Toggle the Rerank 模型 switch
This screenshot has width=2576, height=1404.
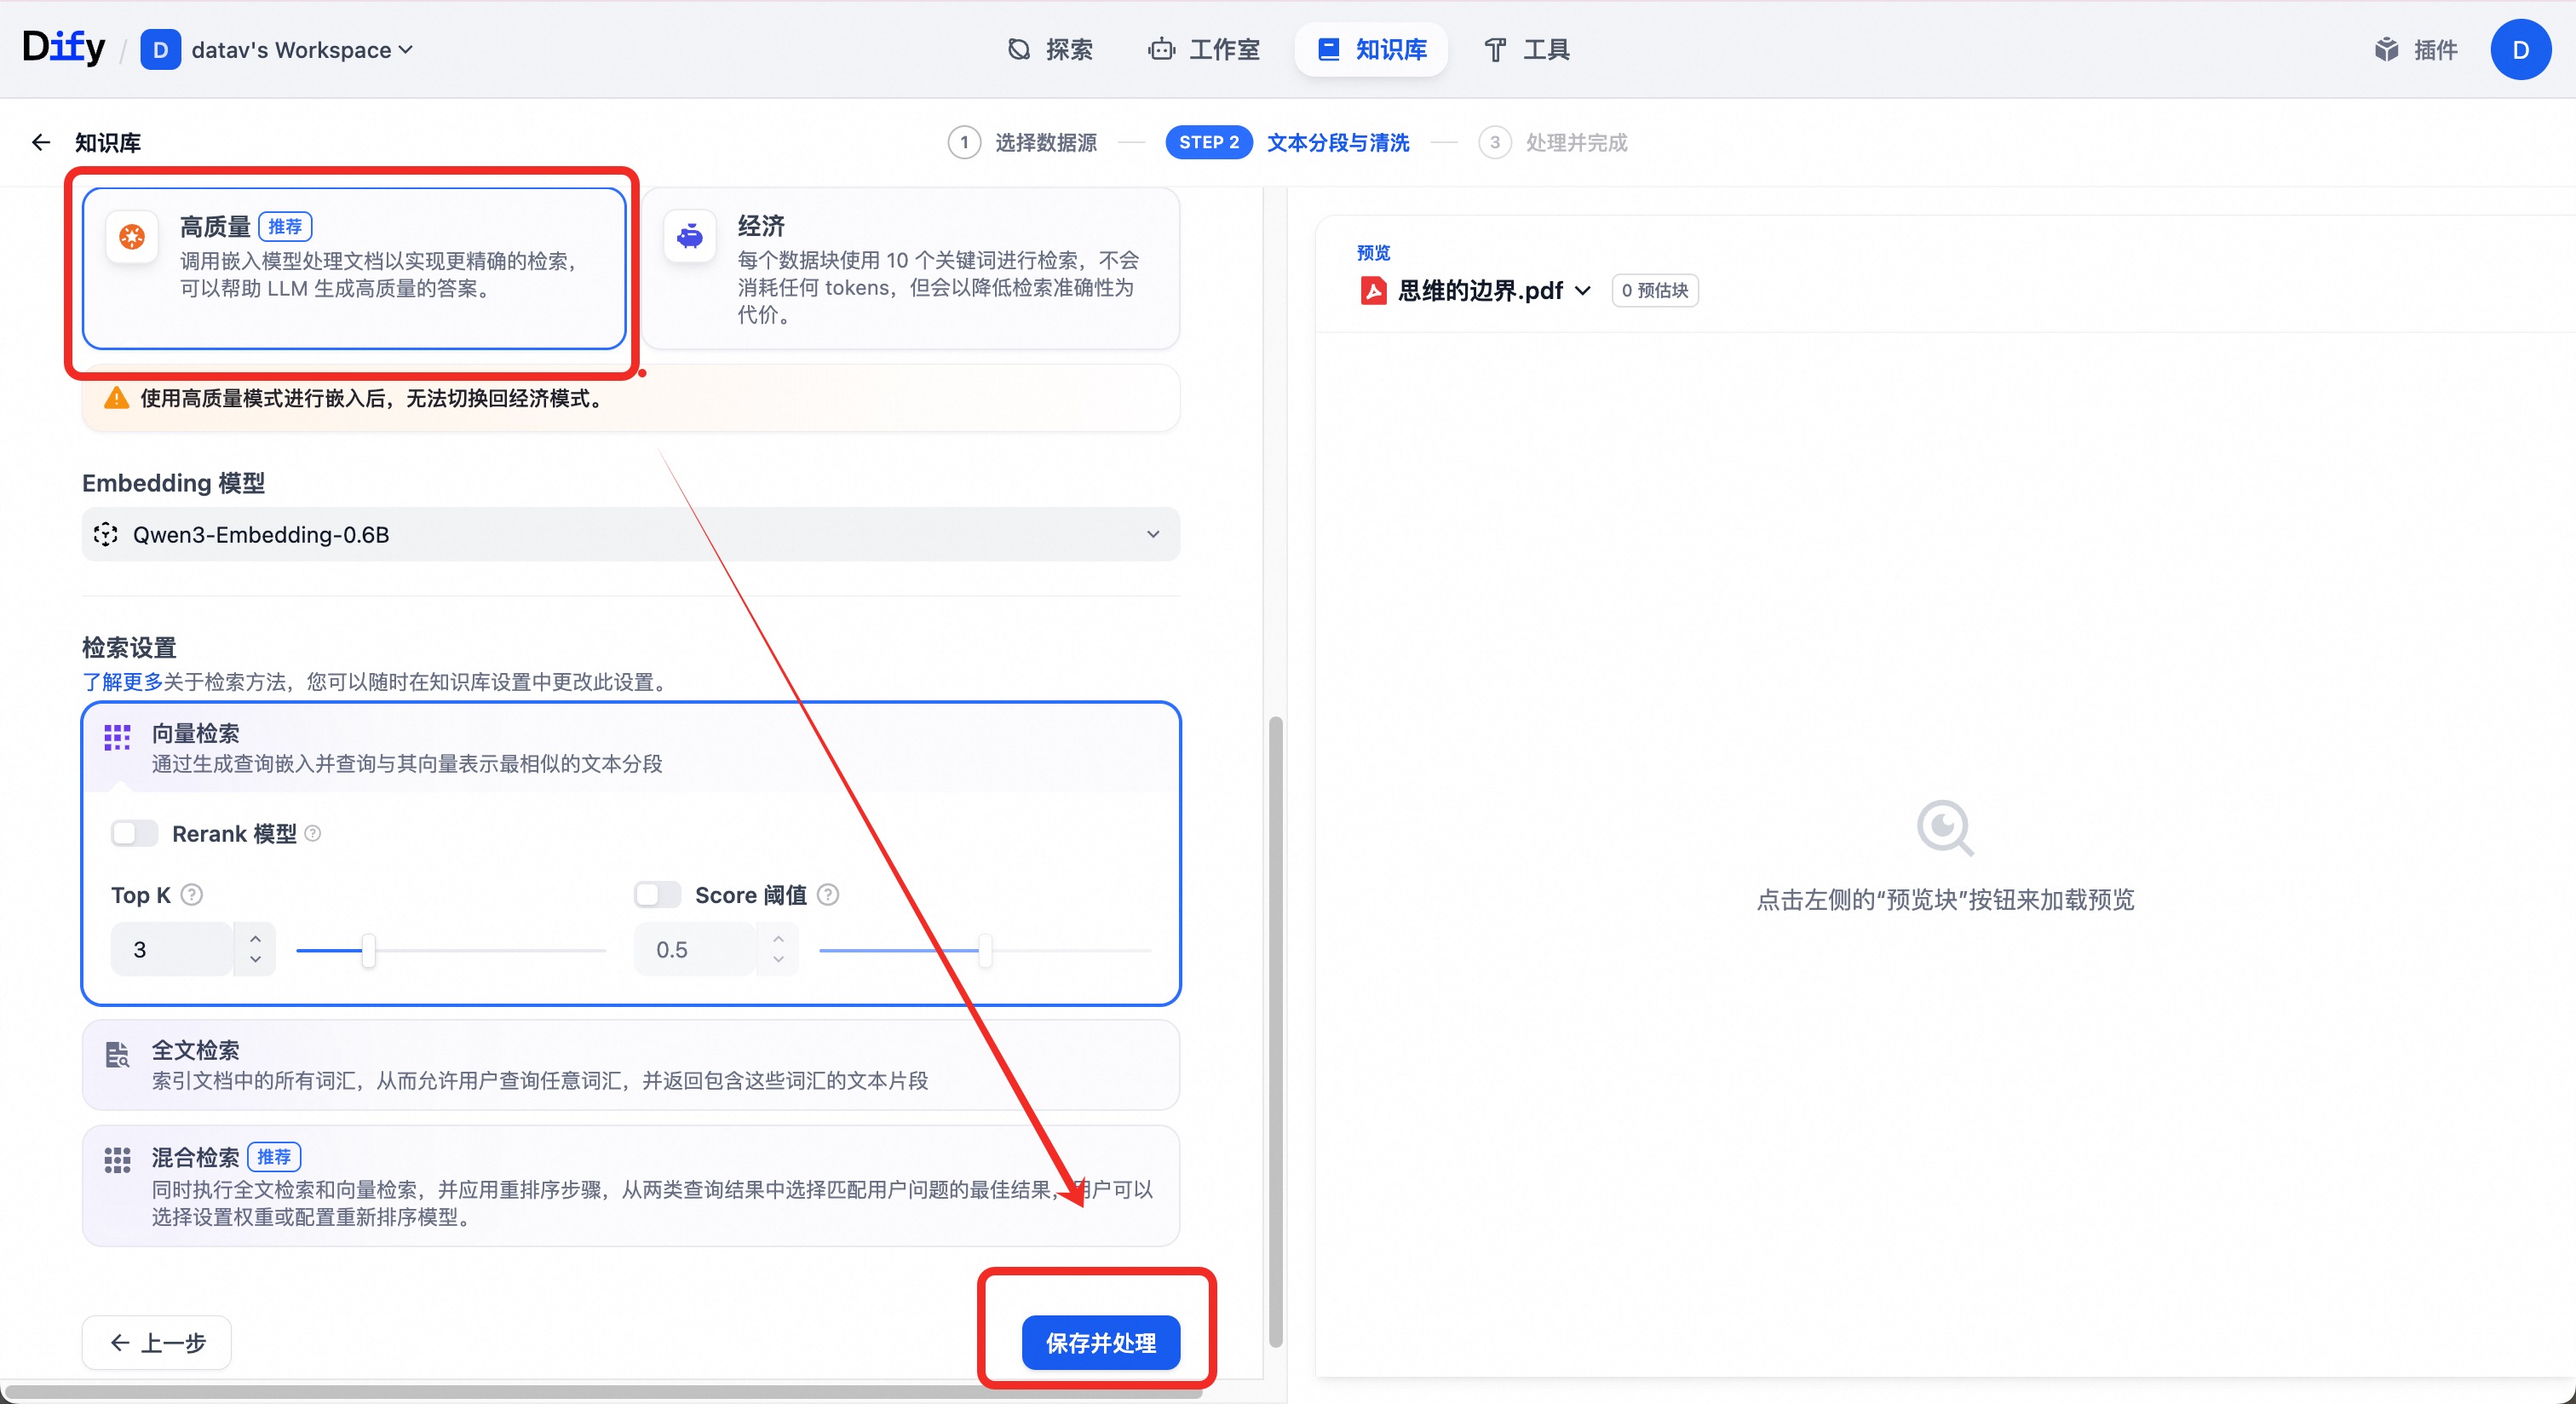[135, 833]
